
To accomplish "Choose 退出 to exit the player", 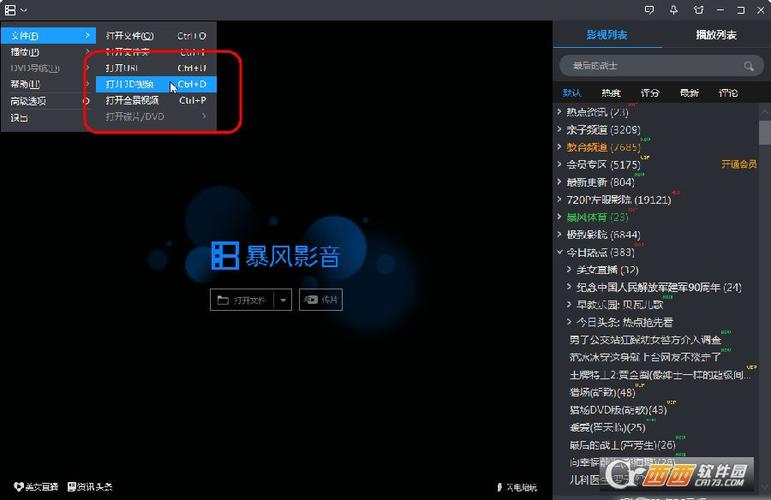I will 48,118.
